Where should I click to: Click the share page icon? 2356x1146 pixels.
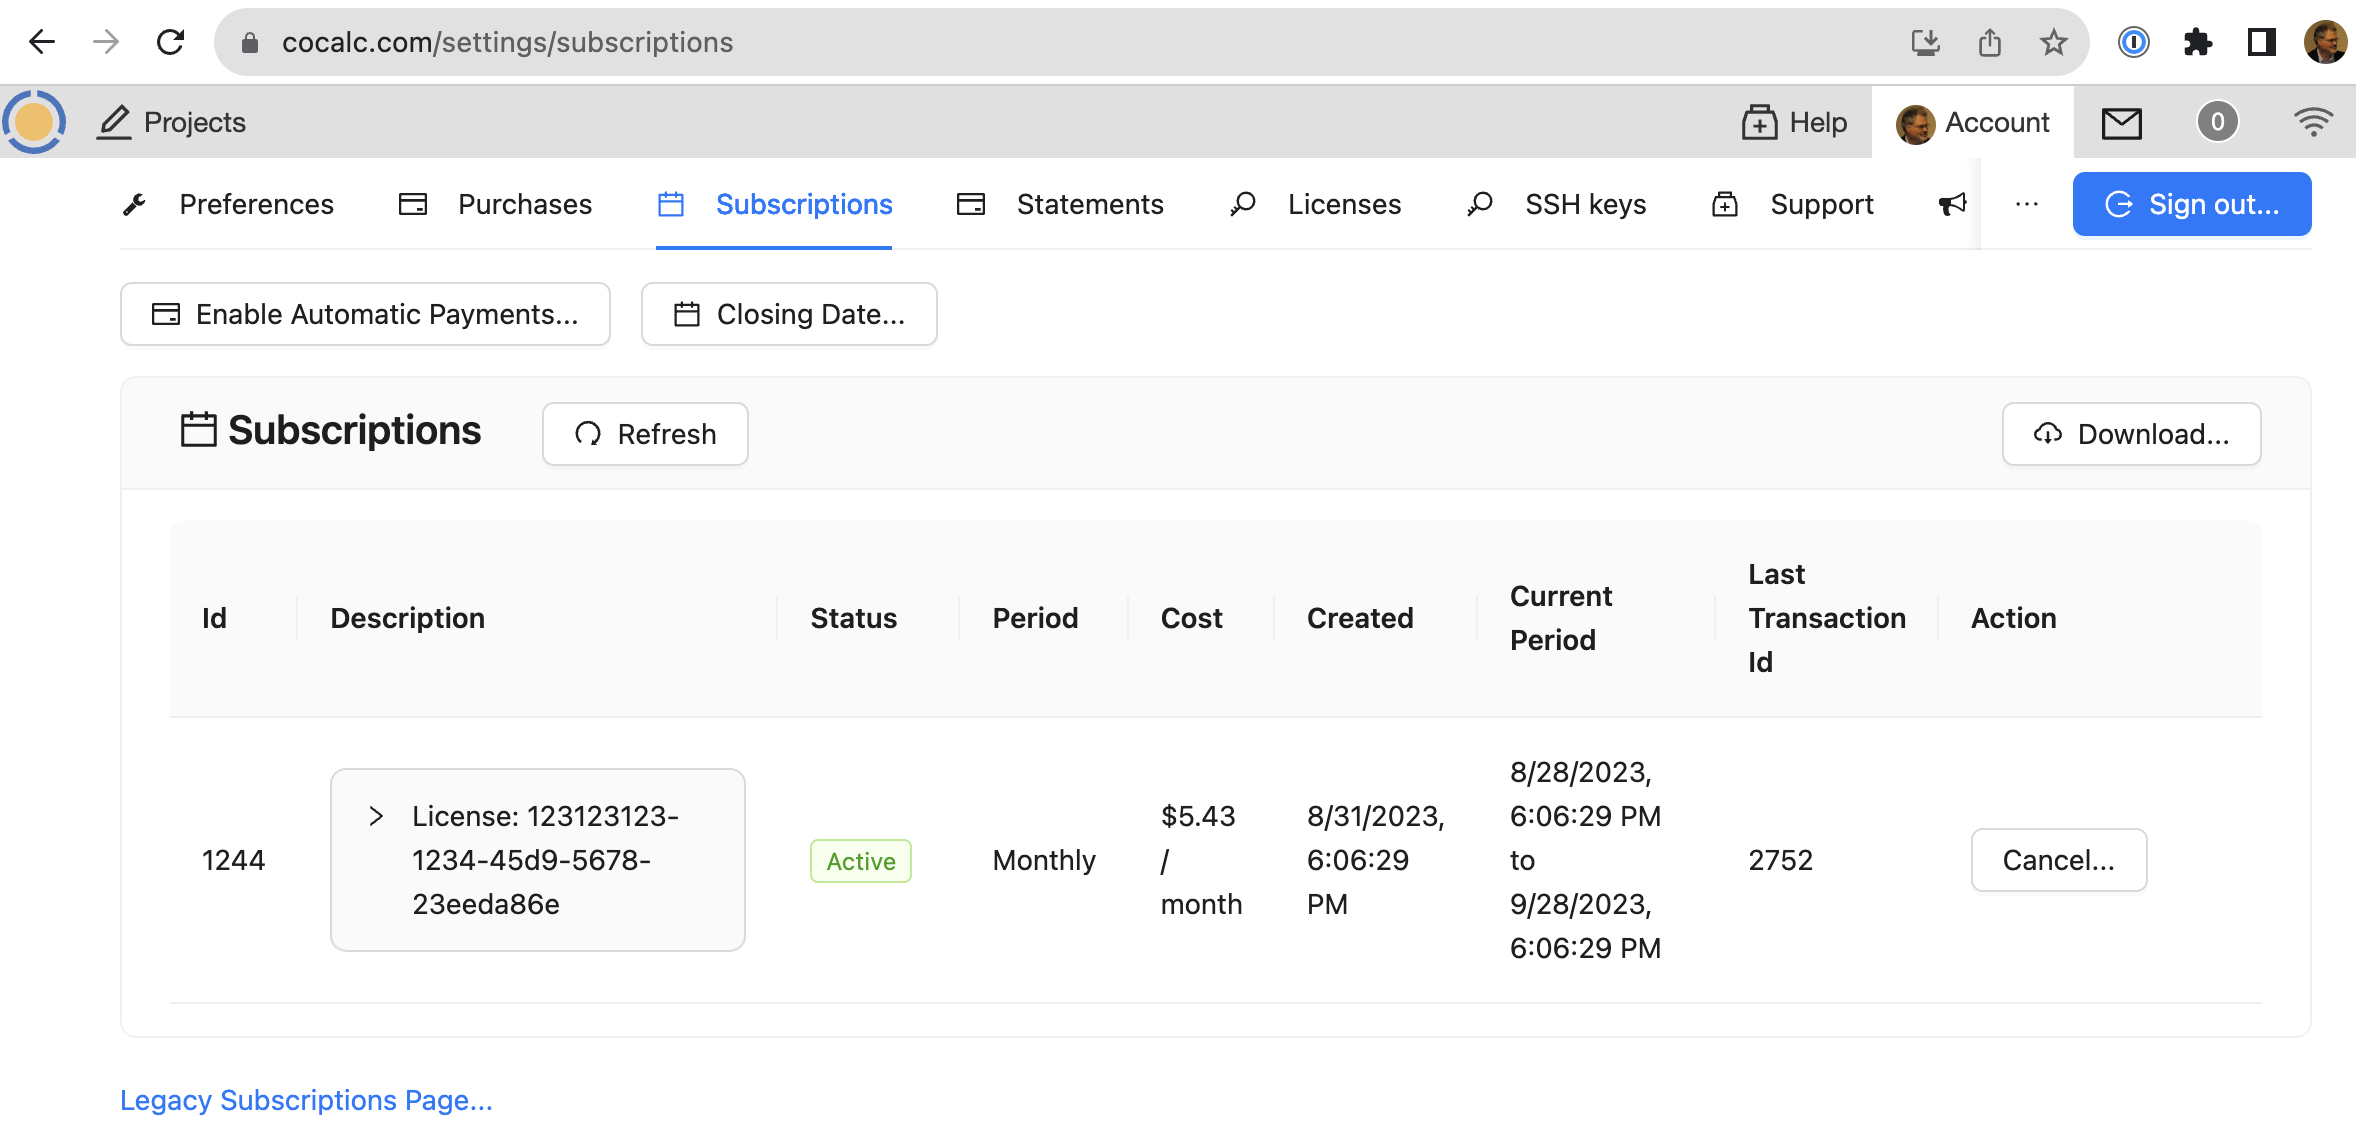[x=1989, y=42]
